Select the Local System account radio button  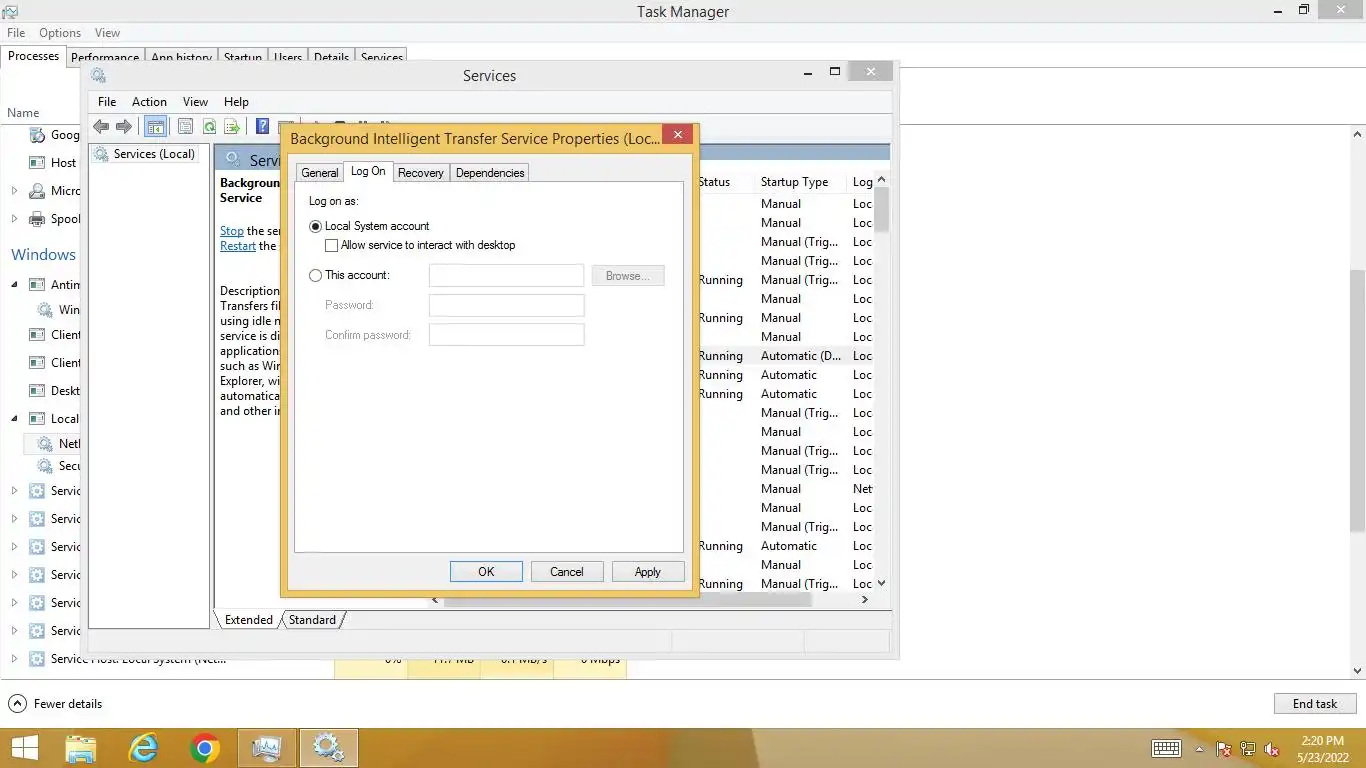[316, 227]
